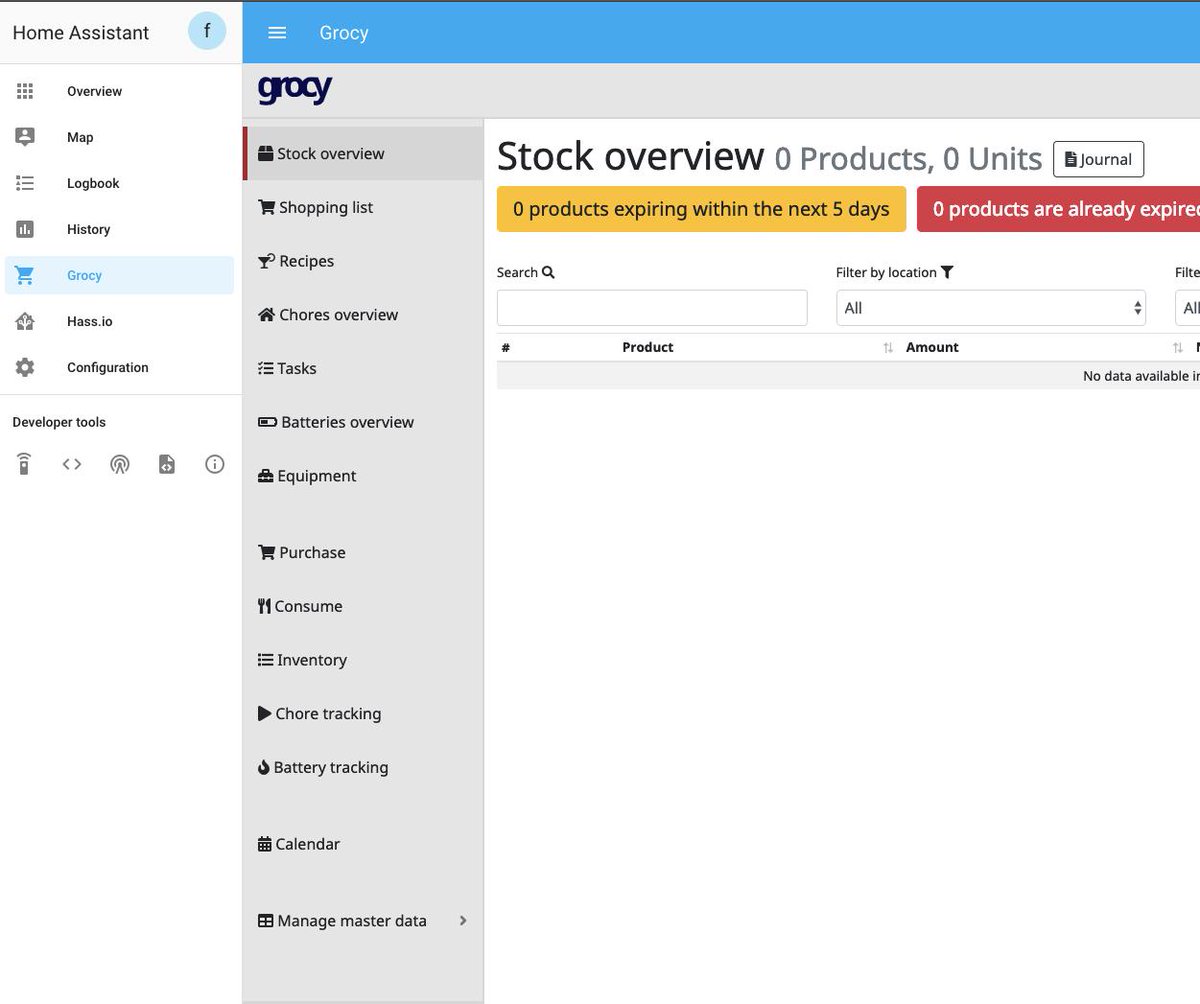Open the Info developer tool (circle i icon)
This screenshot has width=1200, height=1004.
[214, 464]
